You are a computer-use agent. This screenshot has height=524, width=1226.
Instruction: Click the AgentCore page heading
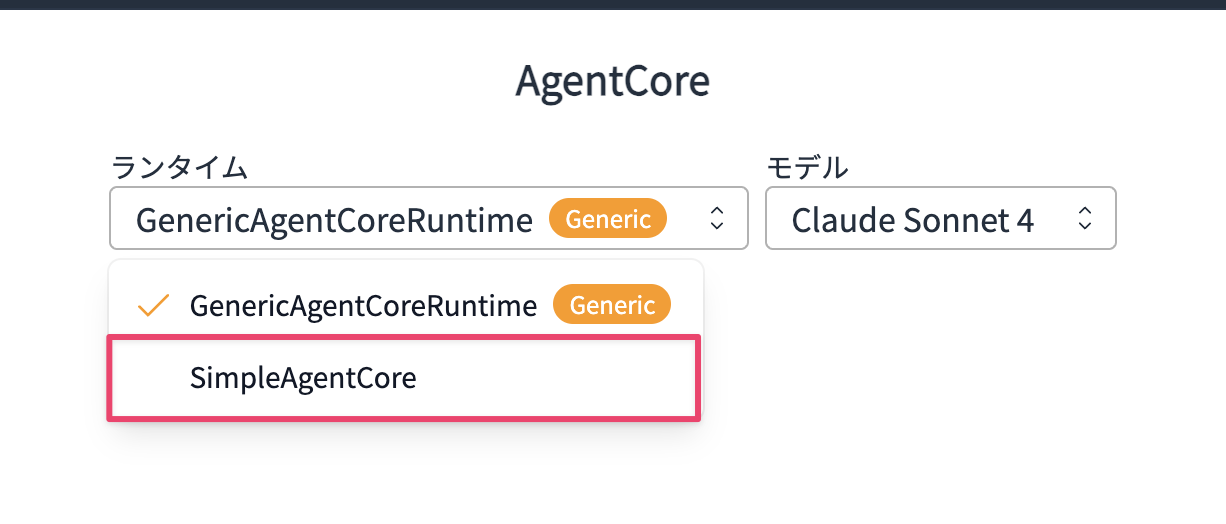[612, 82]
